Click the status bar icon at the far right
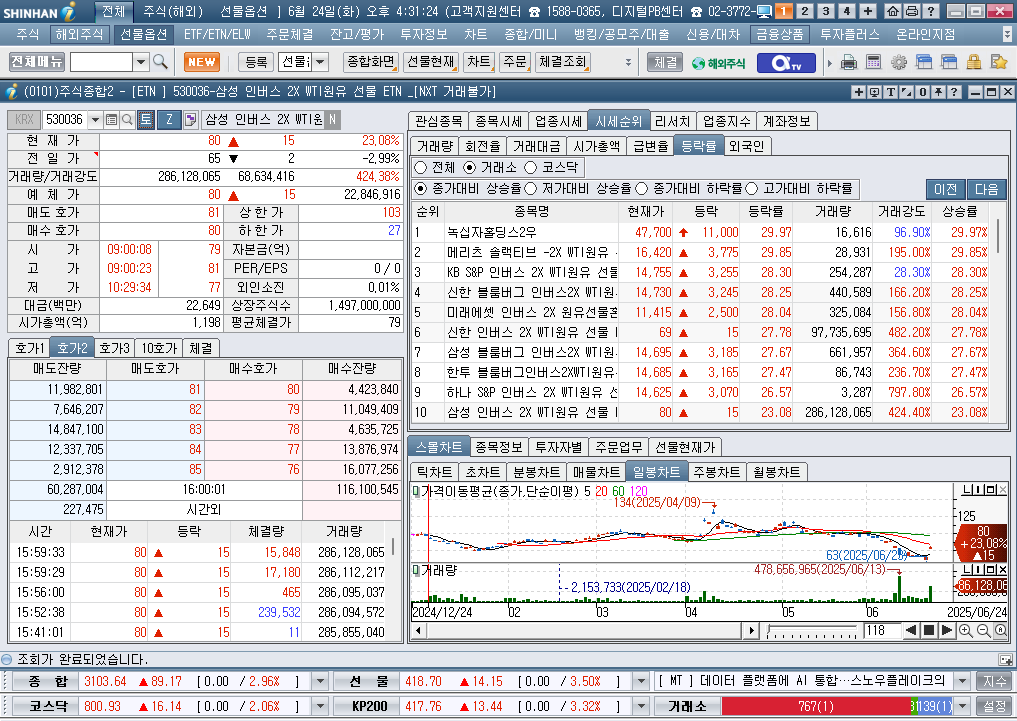Image resolution: width=1017 pixels, height=721 pixels. (x=1005, y=659)
